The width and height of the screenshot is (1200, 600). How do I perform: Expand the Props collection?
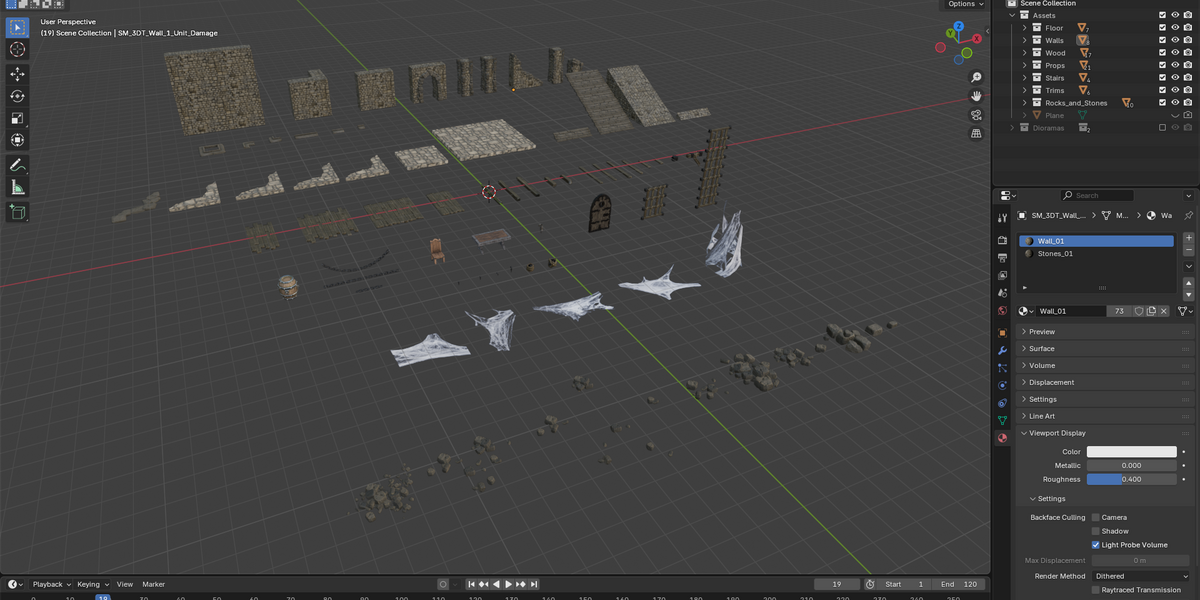click(x=1025, y=65)
